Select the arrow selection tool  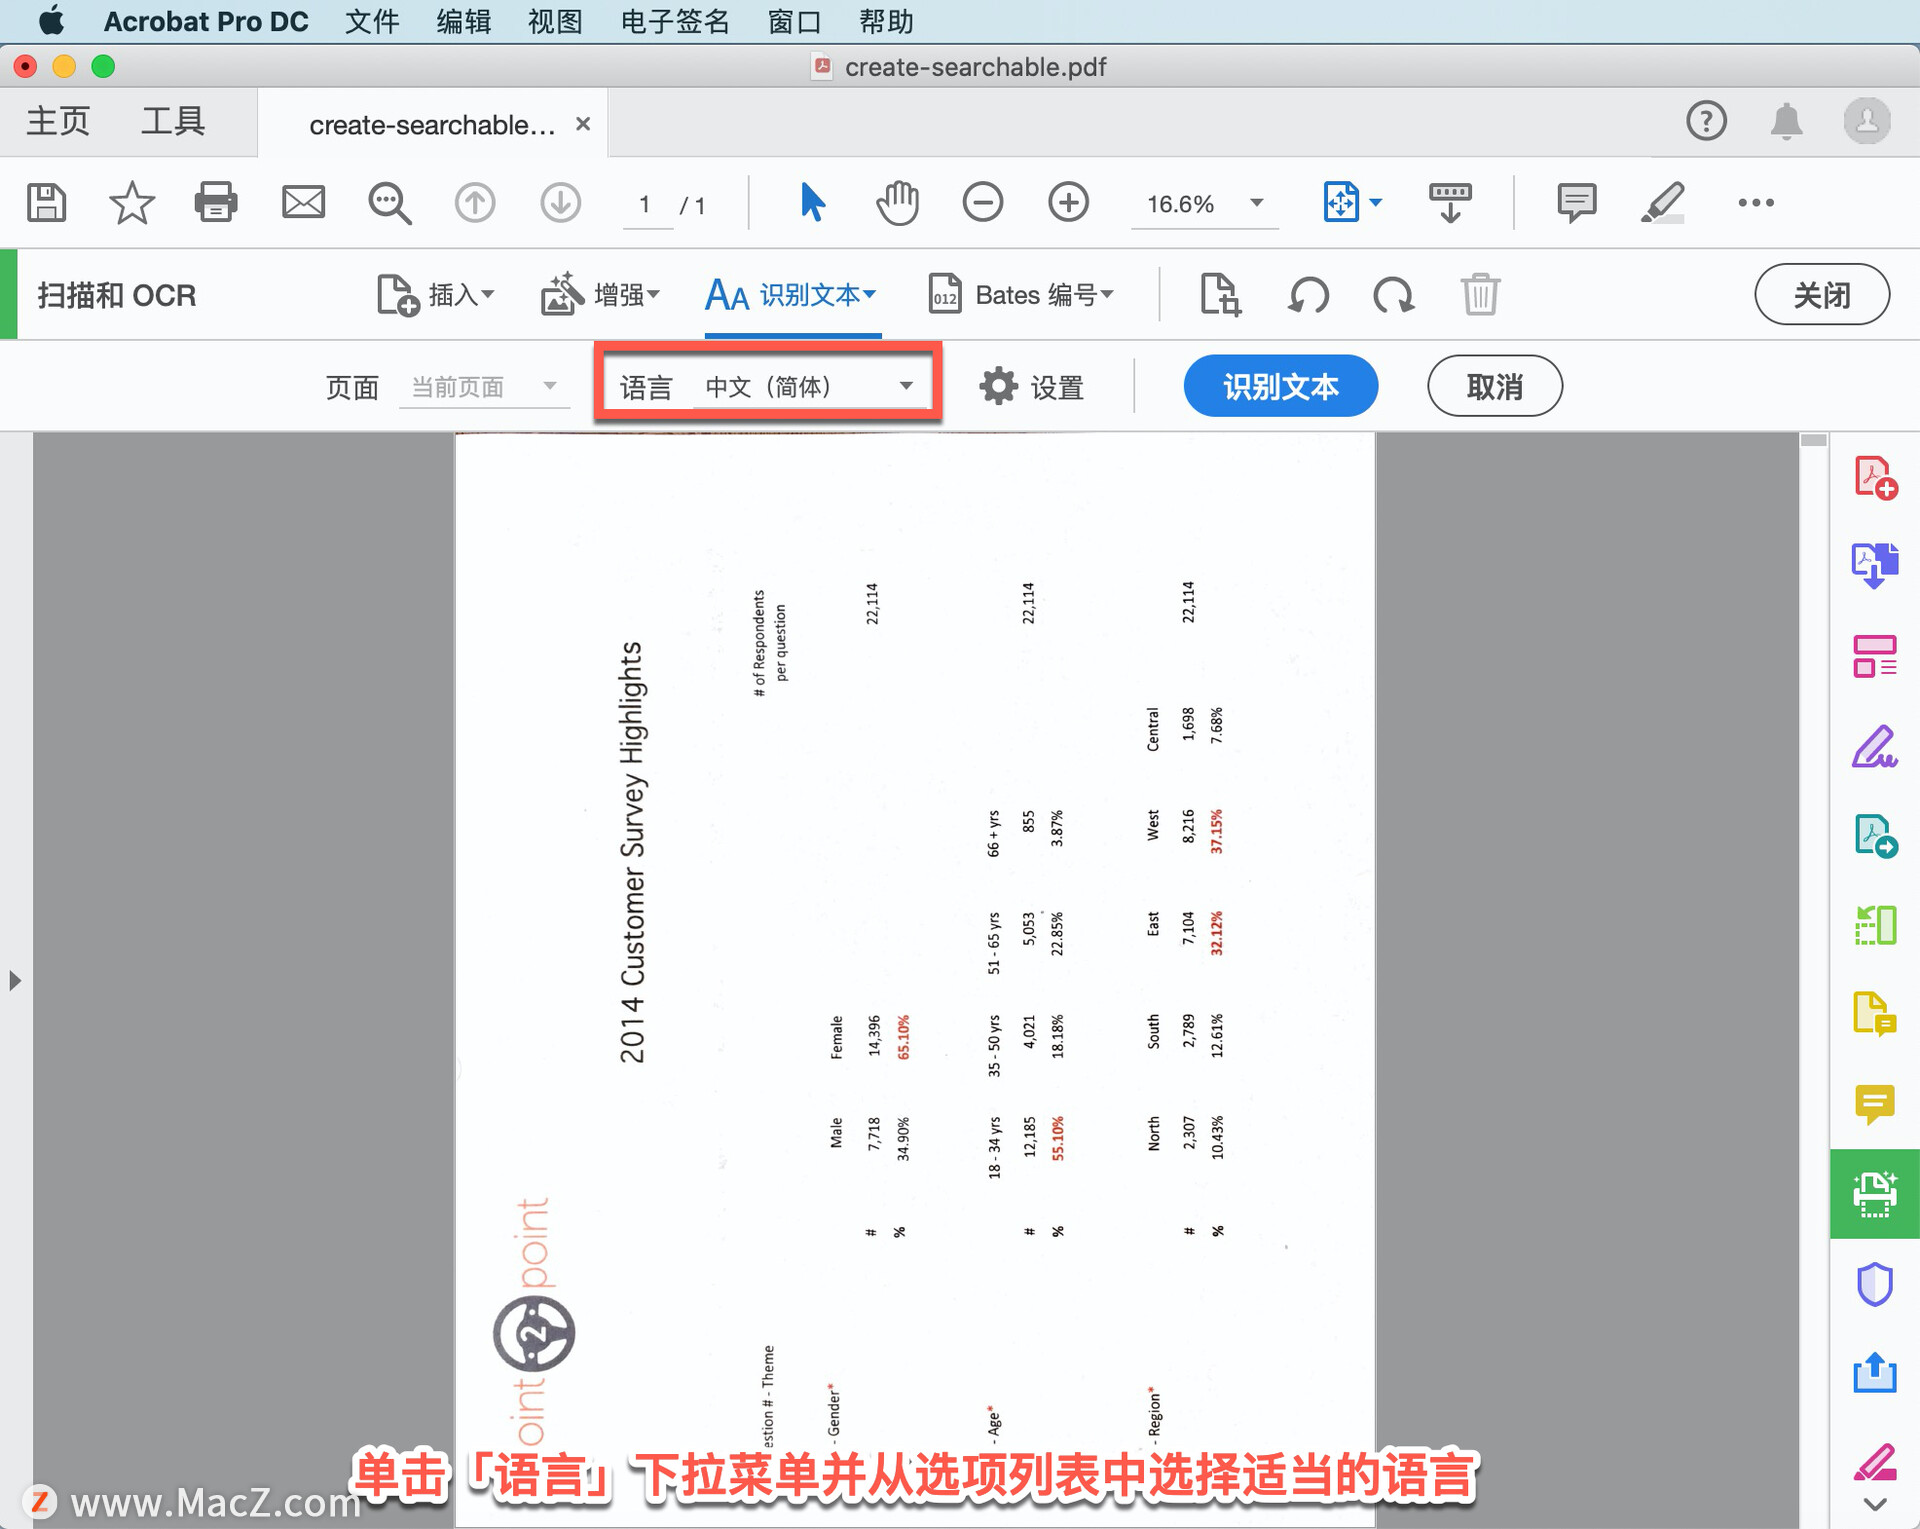[812, 203]
